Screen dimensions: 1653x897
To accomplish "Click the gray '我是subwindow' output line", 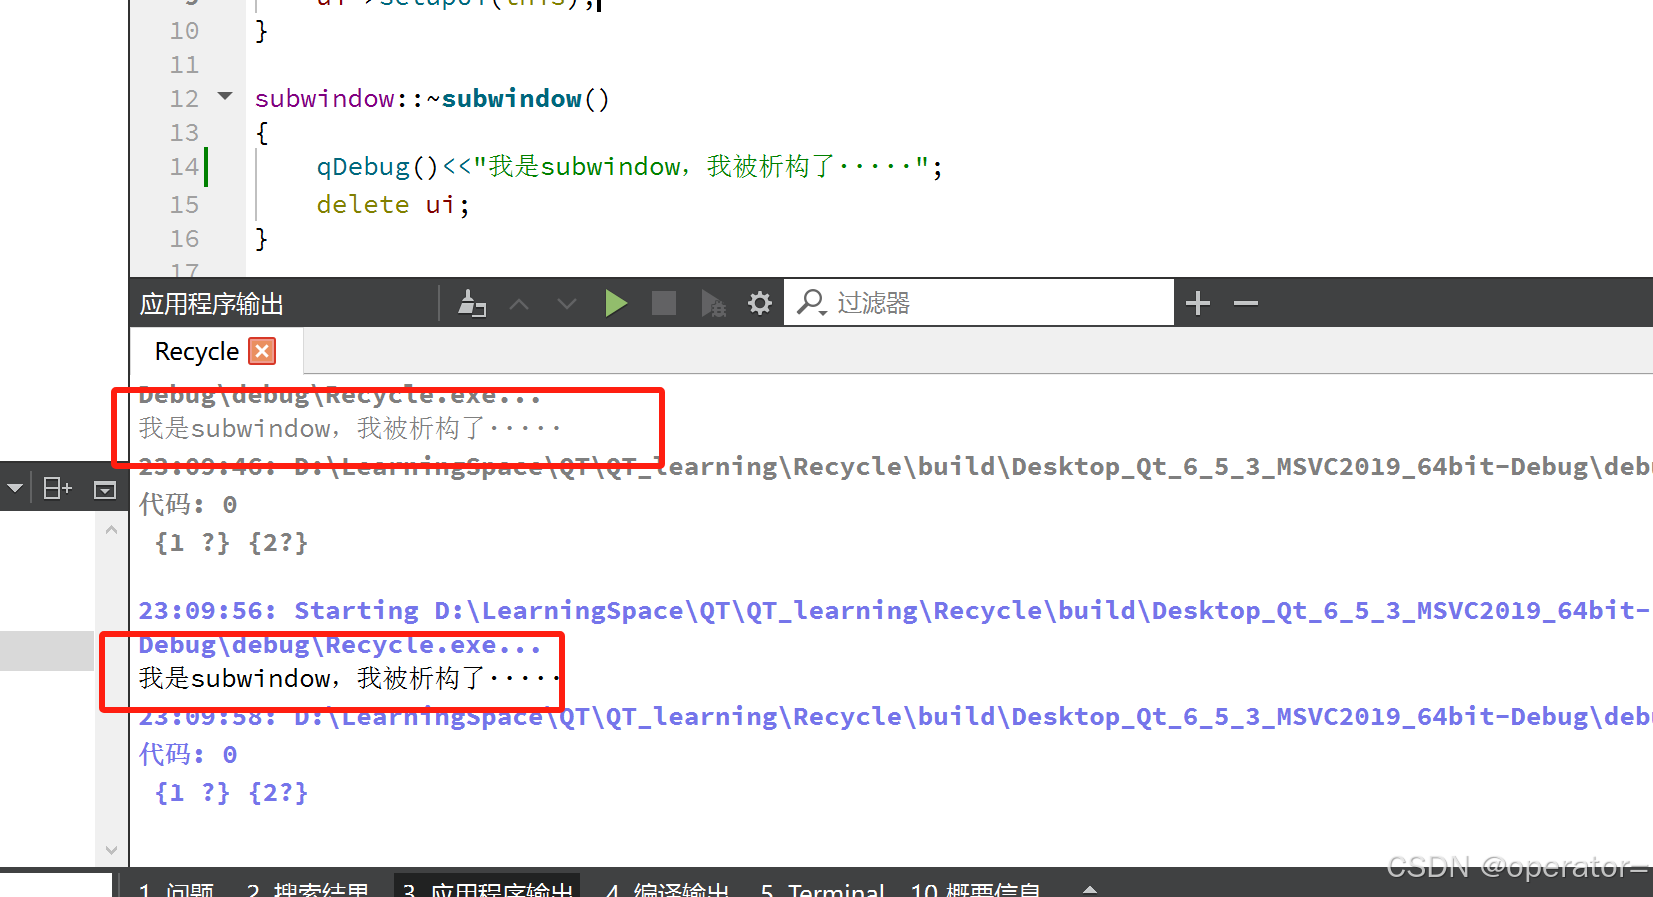I will pos(349,428).
